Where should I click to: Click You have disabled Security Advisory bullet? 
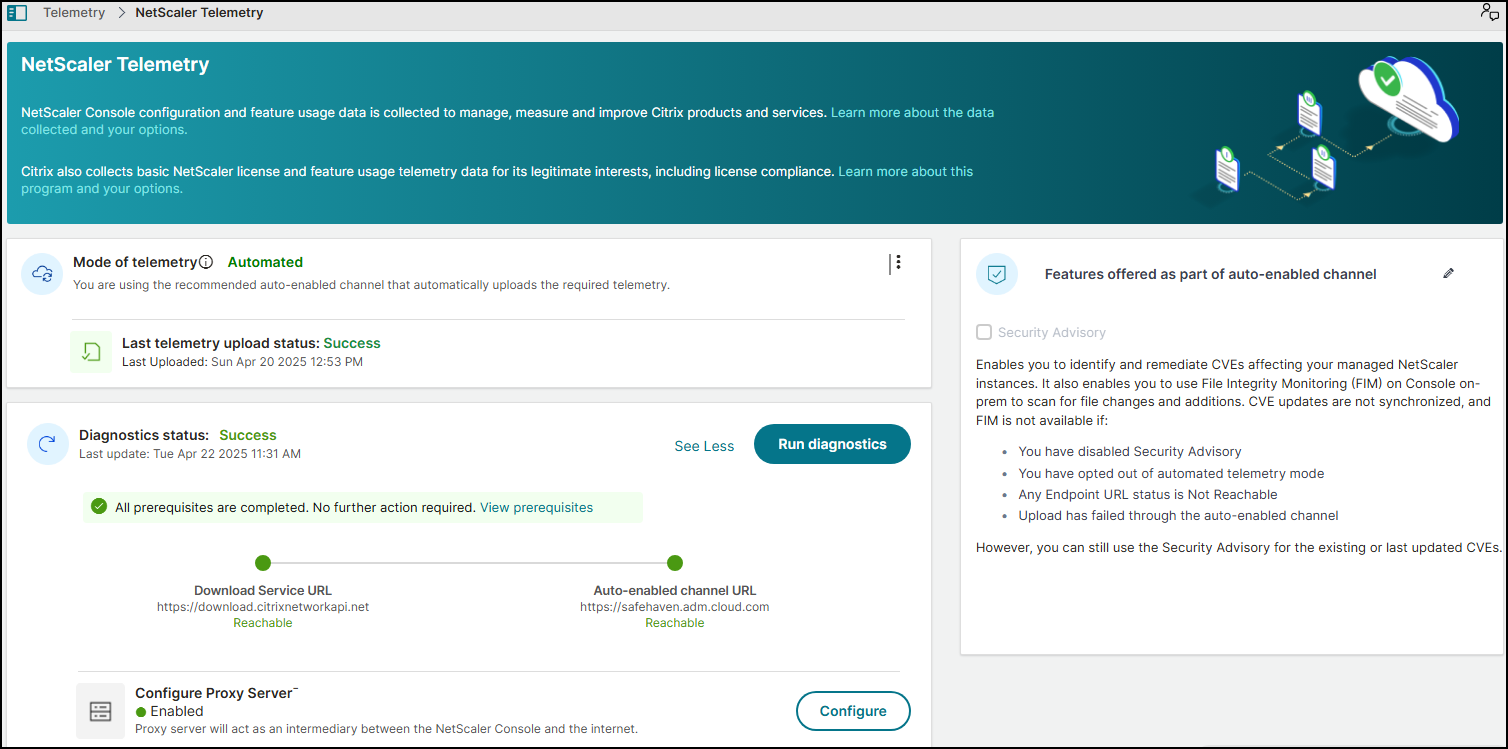point(1130,451)
